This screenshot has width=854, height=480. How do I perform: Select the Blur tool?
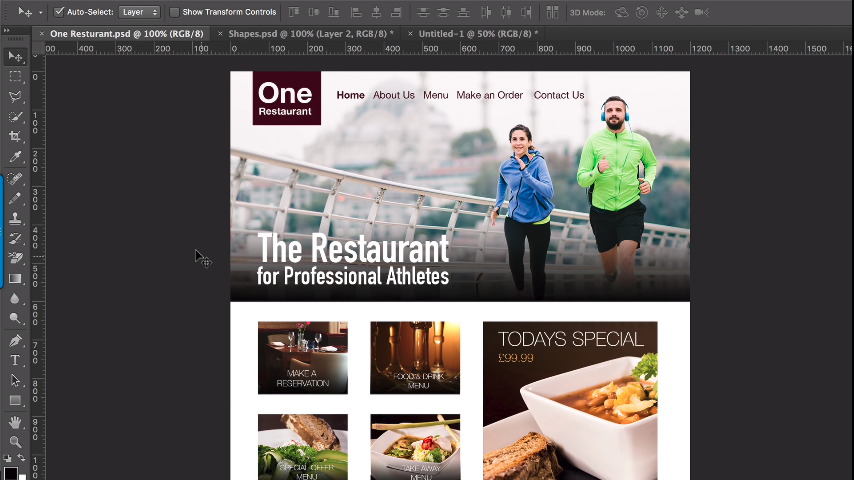[15, 299]
